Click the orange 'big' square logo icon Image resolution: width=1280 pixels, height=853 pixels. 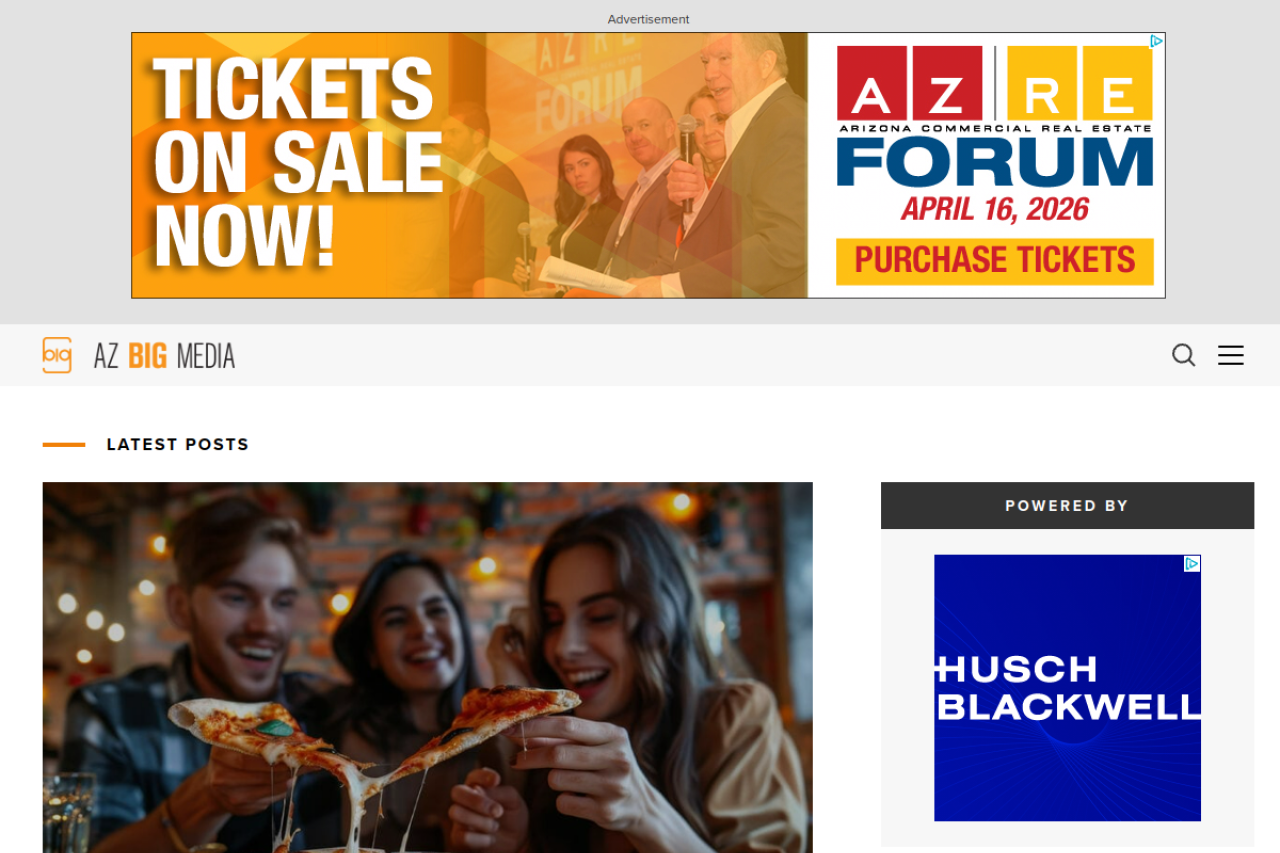point(57,355)
